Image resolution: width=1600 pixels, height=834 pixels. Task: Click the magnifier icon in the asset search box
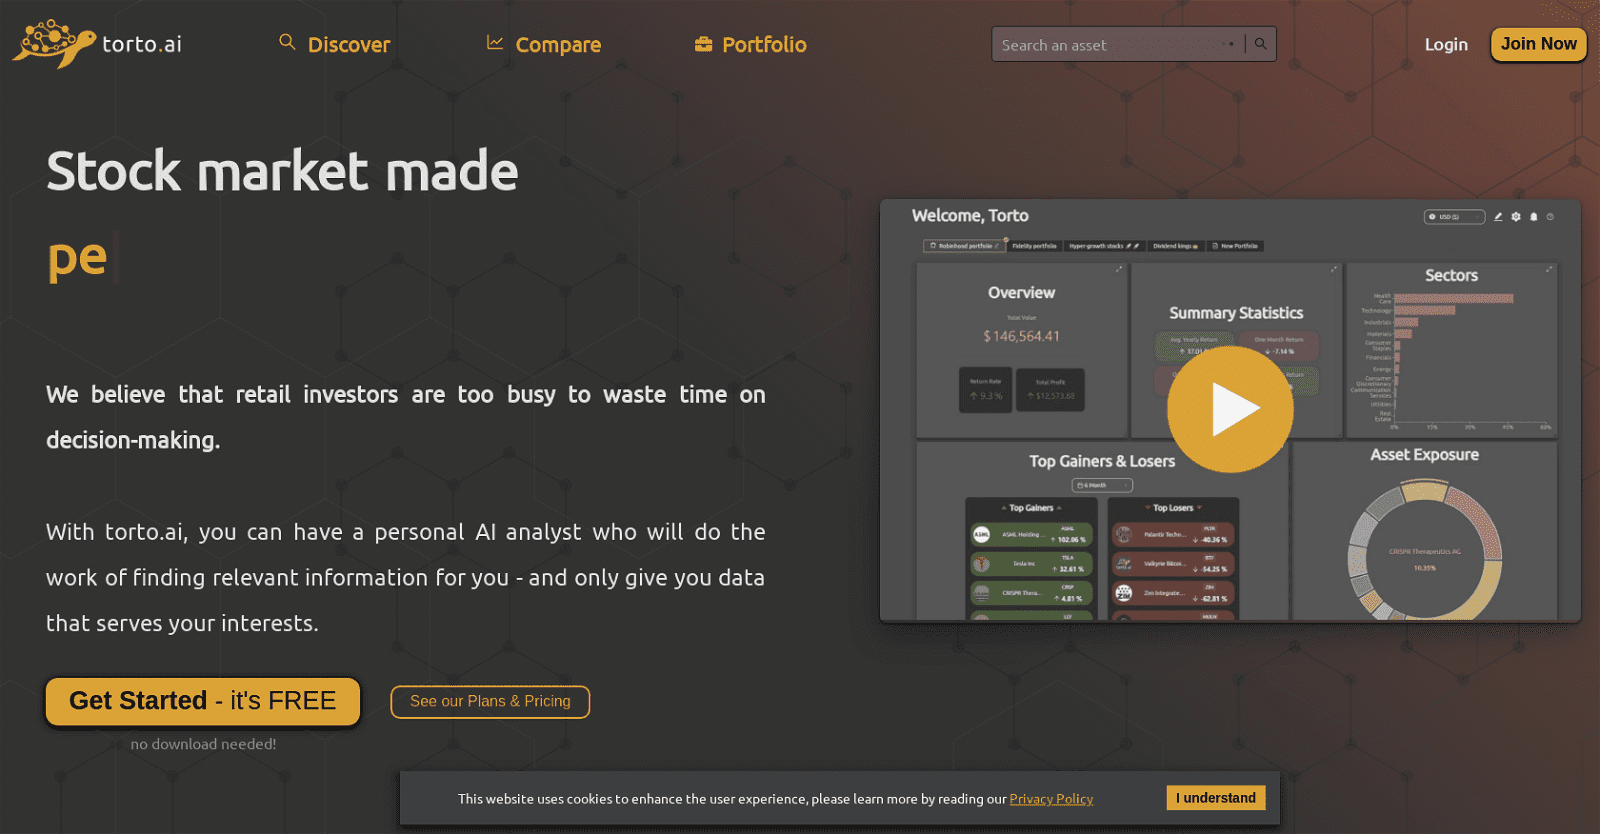1261,44
